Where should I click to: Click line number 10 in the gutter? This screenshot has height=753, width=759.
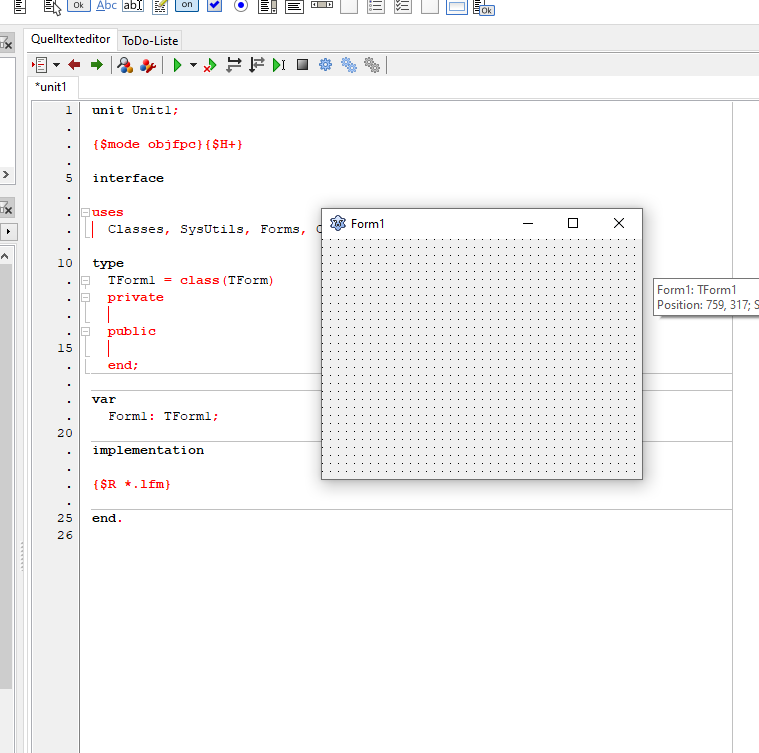[x=65, y=263]
